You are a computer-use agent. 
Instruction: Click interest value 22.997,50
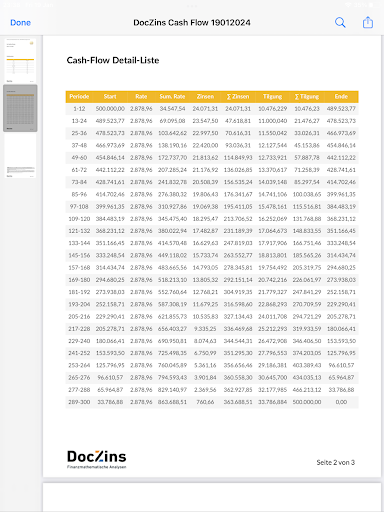pyautogui.click(x=205, y=133)
